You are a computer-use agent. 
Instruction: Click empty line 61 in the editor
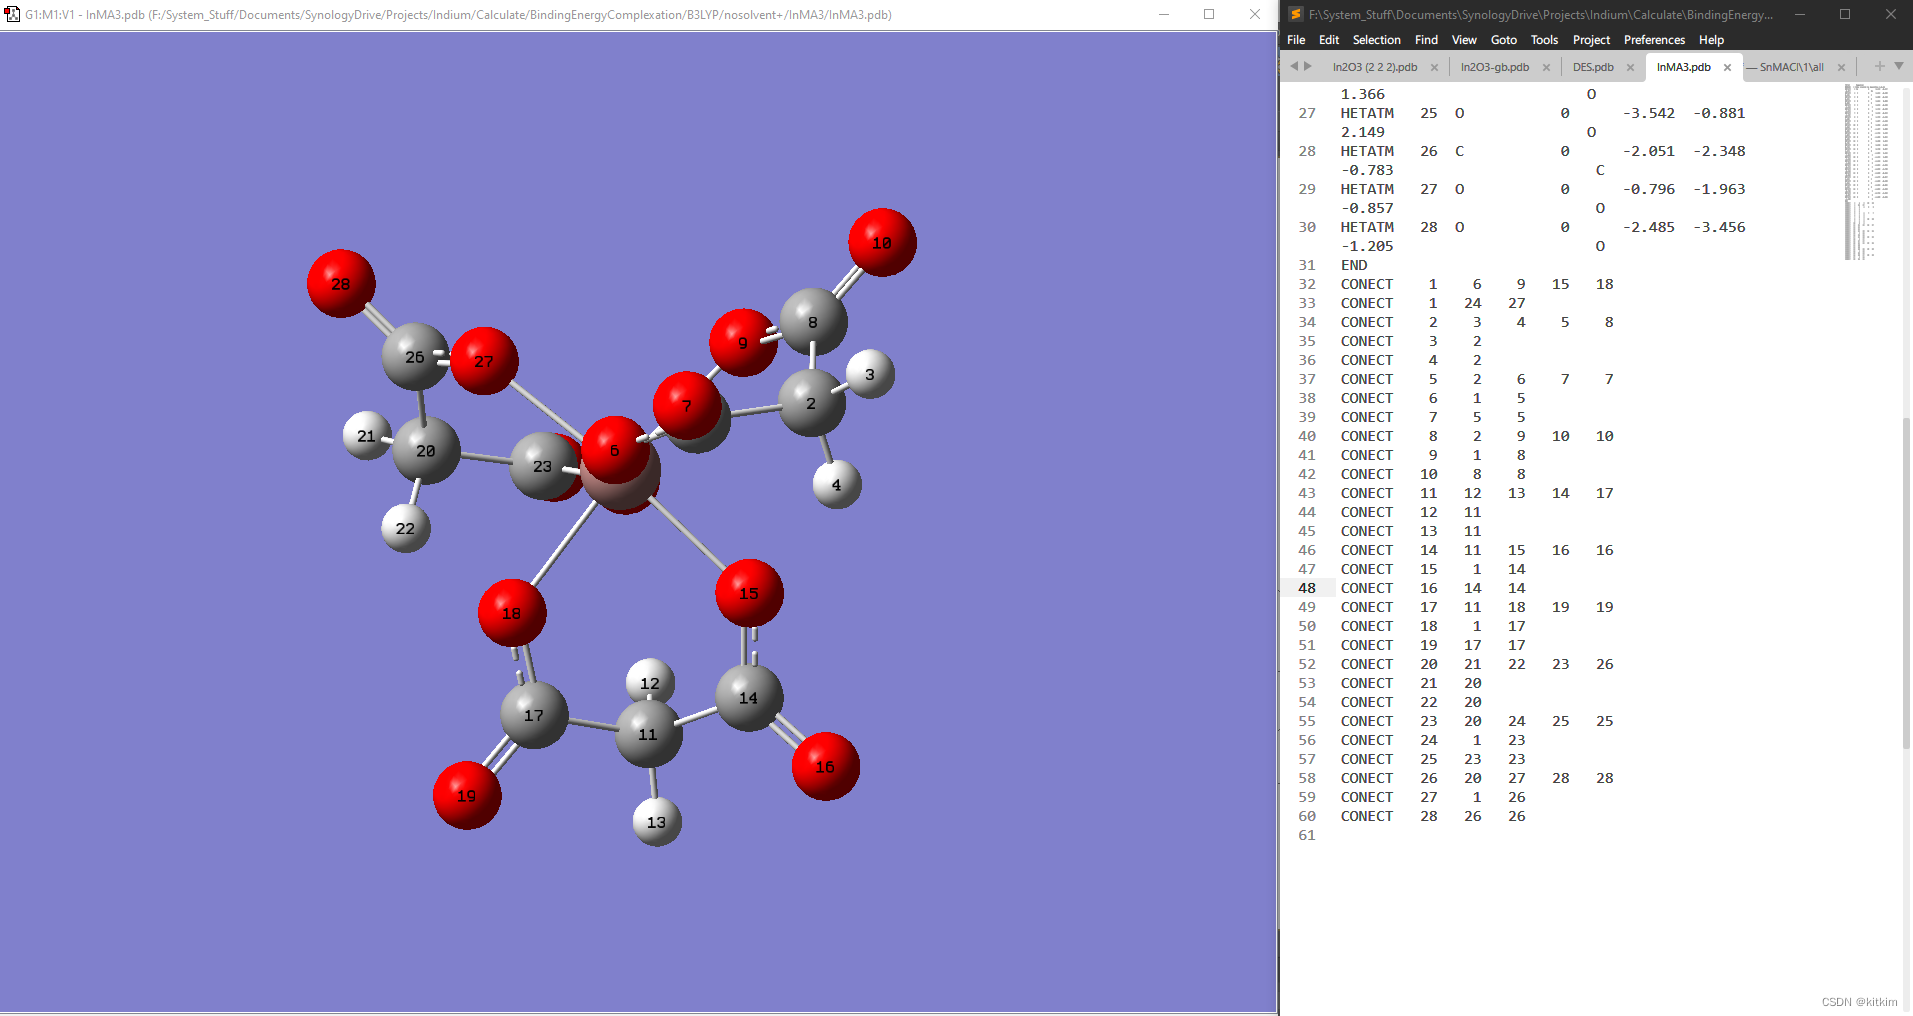[1590, 835]
